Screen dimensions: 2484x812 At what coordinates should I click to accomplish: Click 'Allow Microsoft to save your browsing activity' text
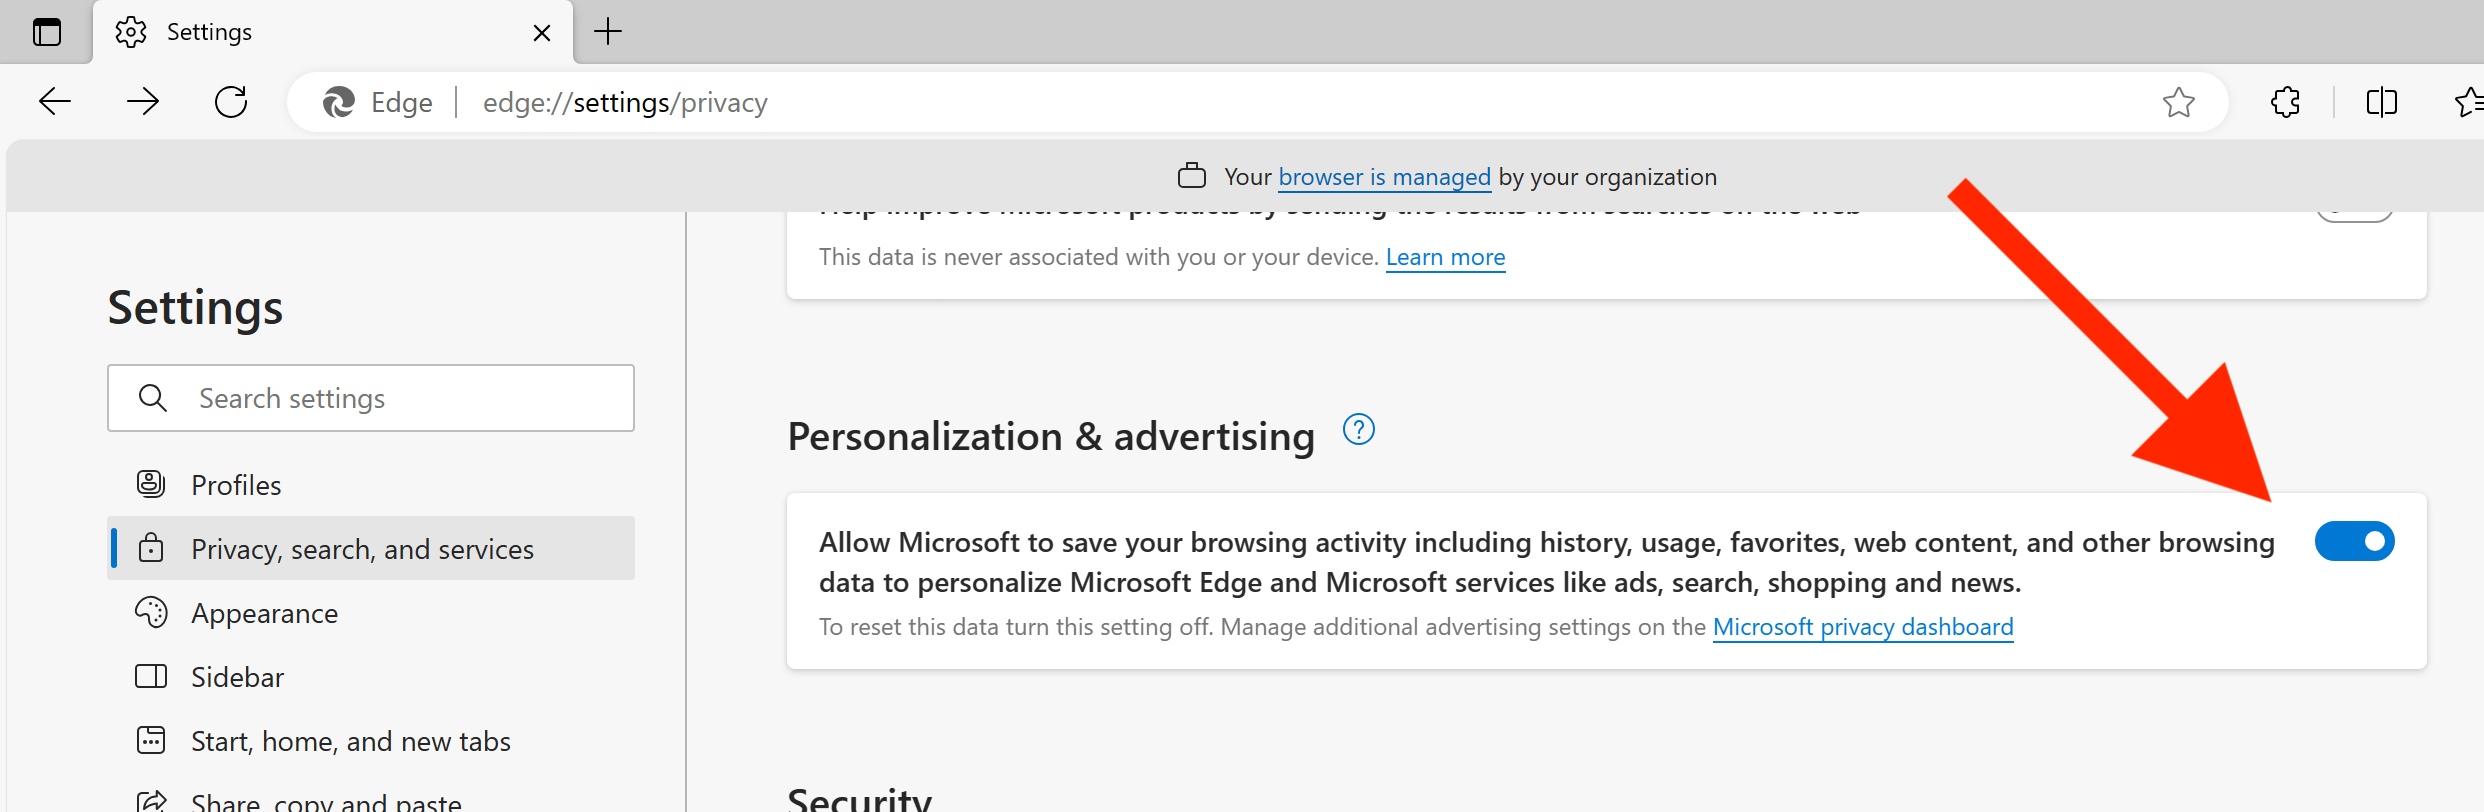click(x=1547, y=562)
